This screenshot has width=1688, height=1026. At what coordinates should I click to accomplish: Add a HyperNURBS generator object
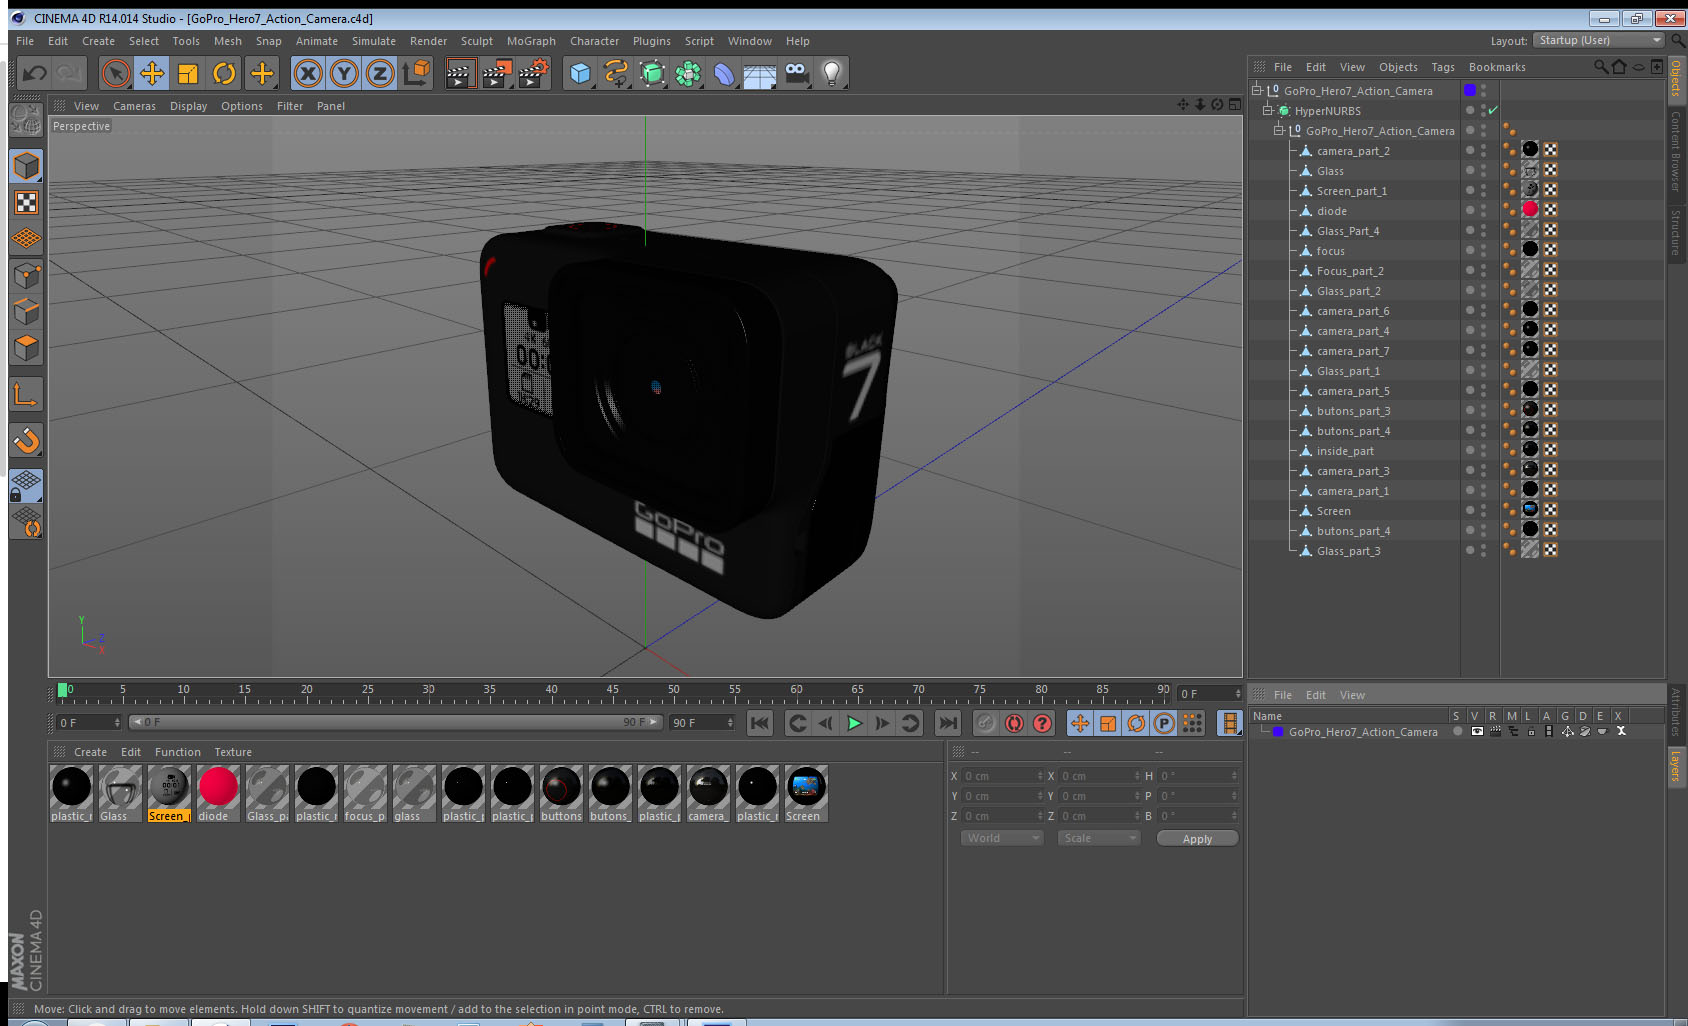click(x=652, y=73)
